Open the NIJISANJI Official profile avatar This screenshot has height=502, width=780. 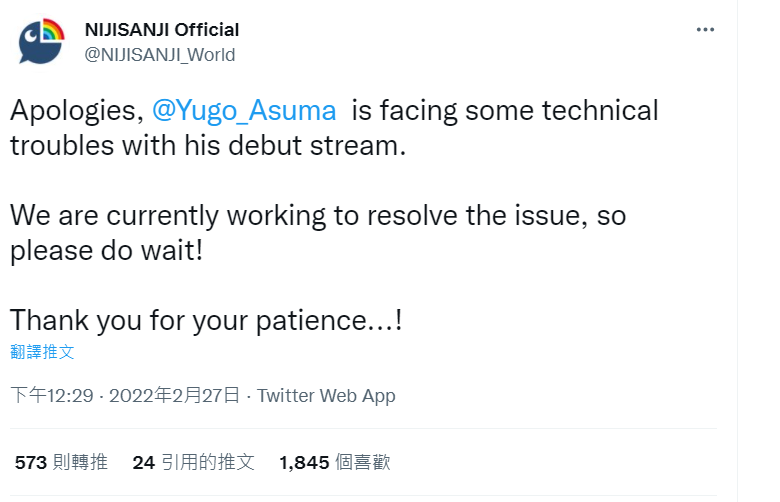41,42
